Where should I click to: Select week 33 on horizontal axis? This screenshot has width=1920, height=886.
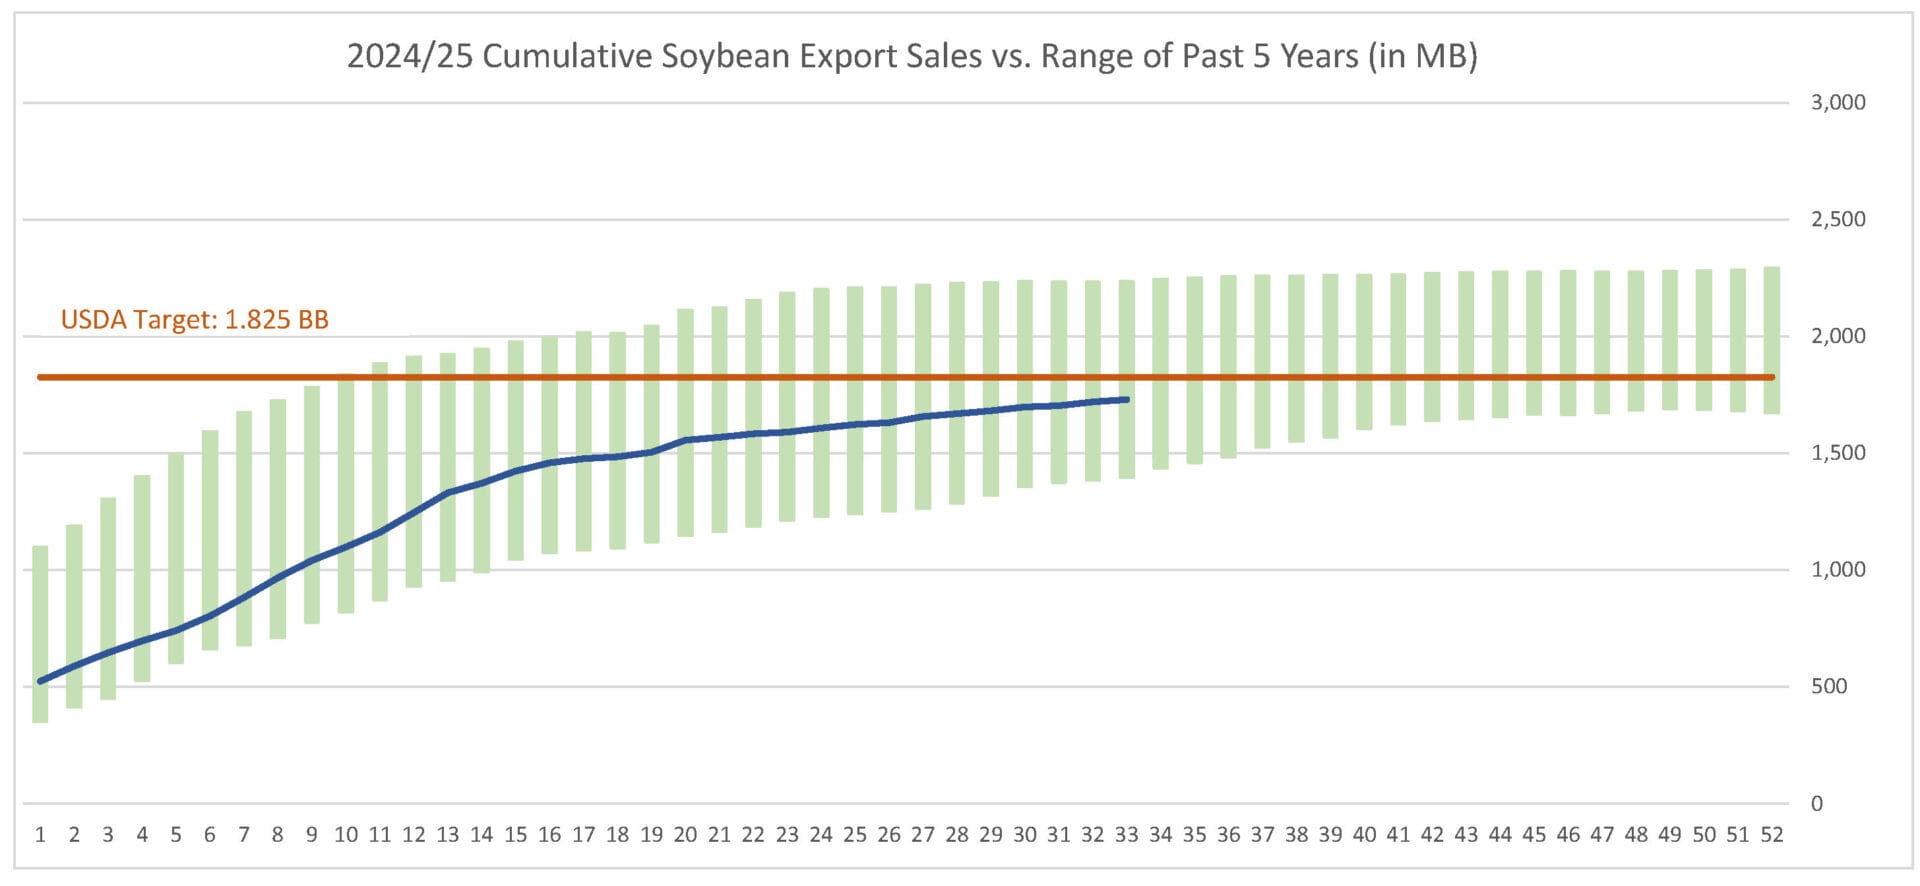tap(1126, 835)
